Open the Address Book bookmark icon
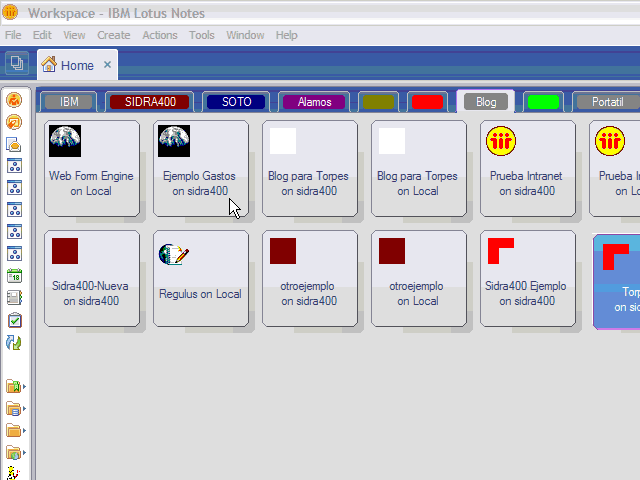This screenshot has width=640, height=480. [14, 298]
